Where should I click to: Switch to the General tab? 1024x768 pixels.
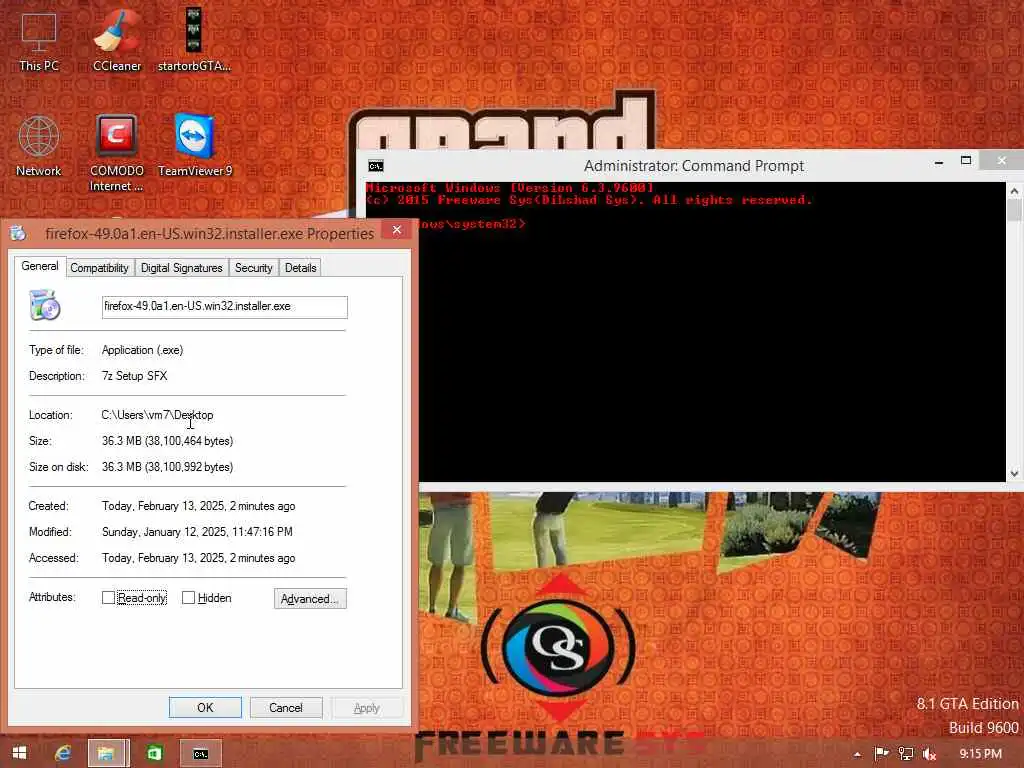tap(40, 266)
